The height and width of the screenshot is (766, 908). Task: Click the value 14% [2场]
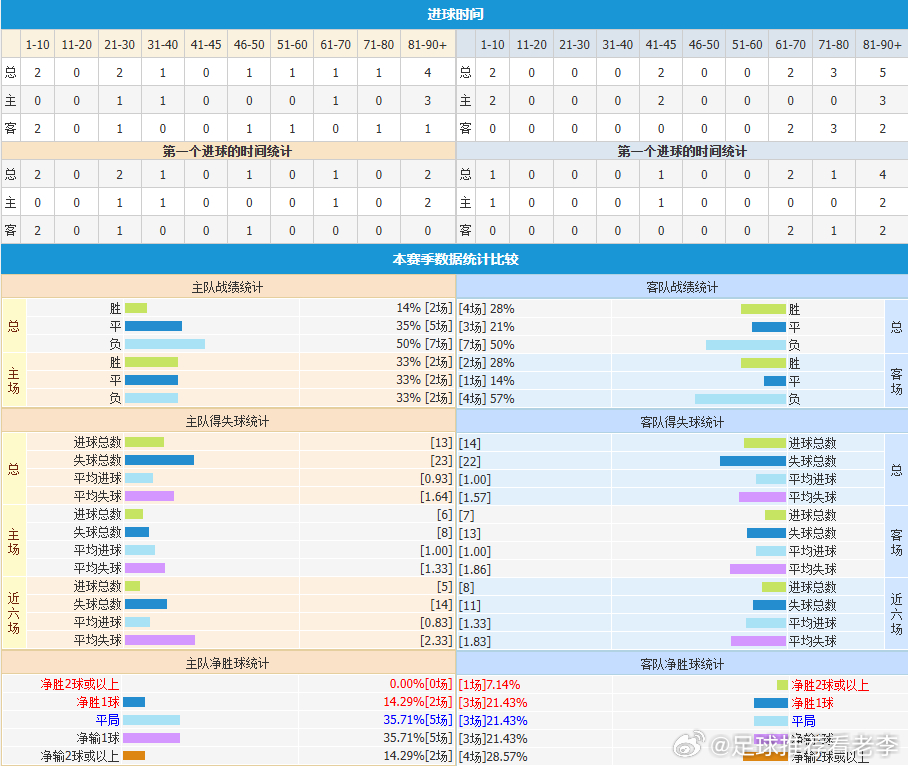pos(424,308)
